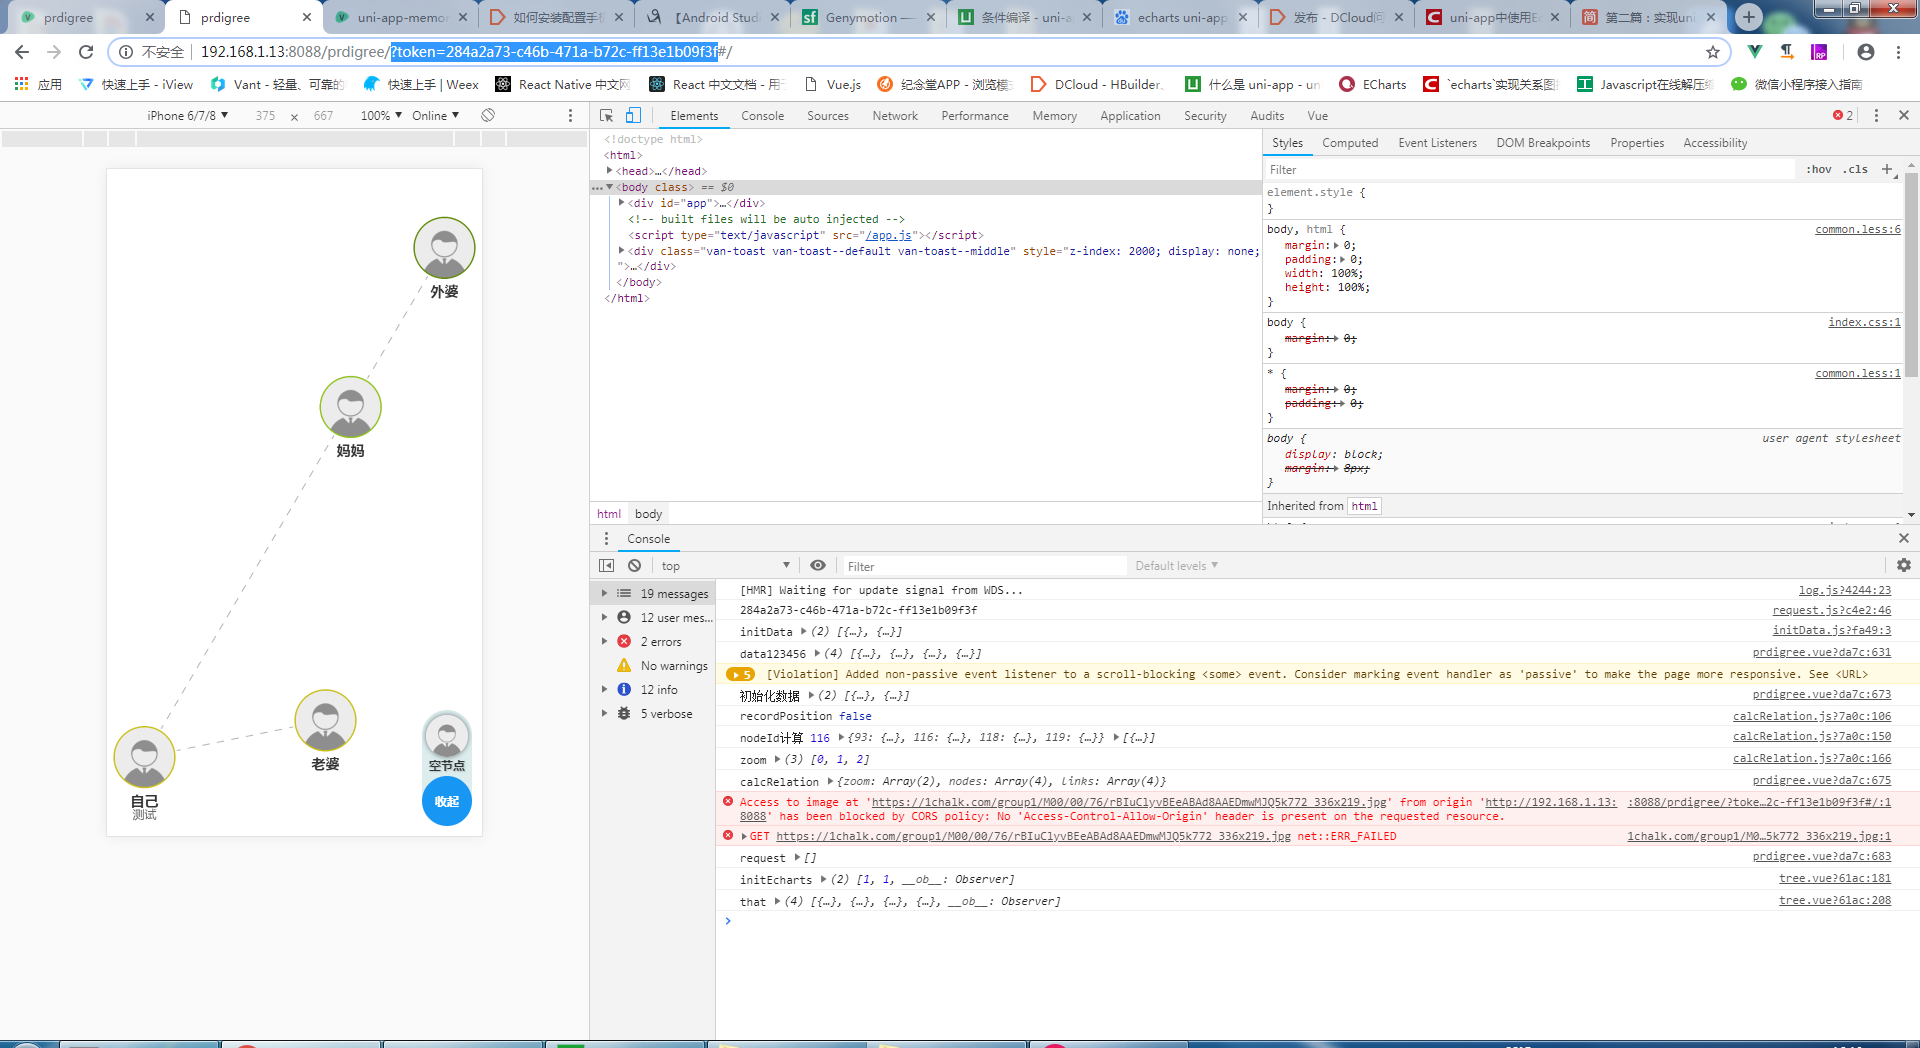Screen dimensions: 1920x1048
Task: Open the user profile avatar icon
Action: (1866, 52)
